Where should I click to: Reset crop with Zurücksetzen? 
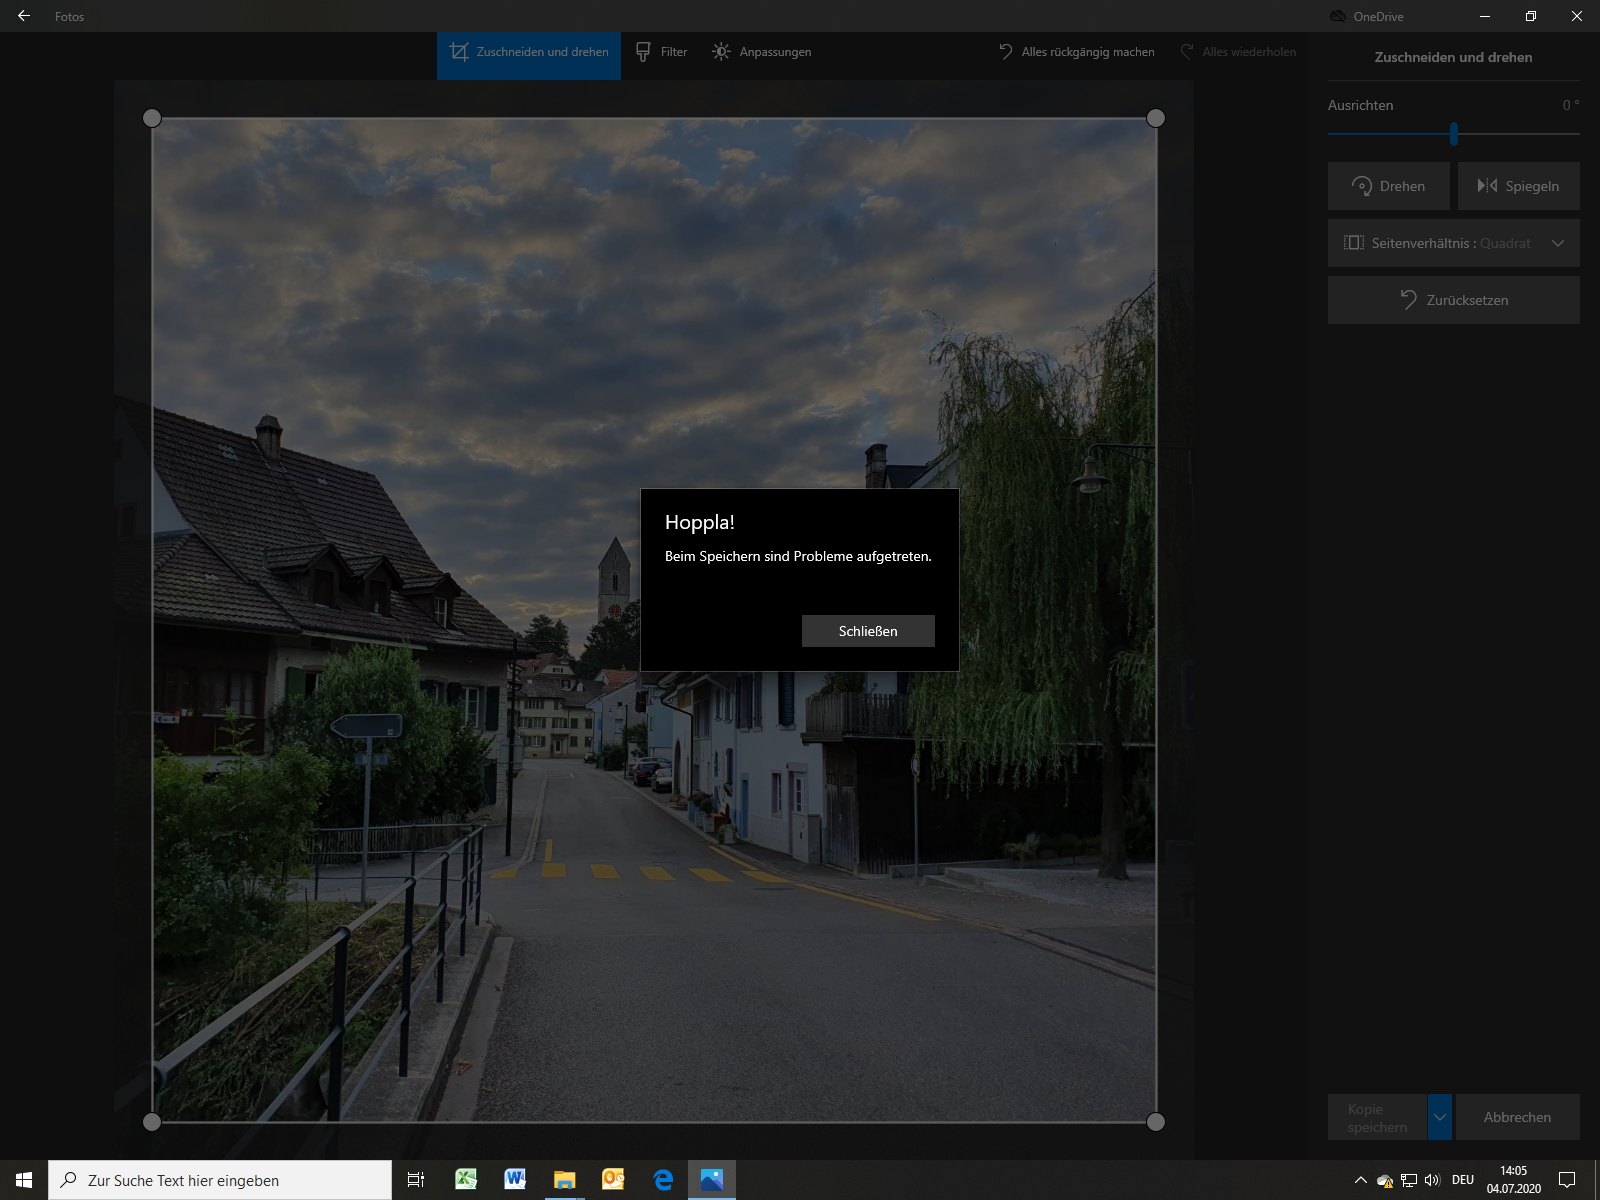click(1454, 300)
